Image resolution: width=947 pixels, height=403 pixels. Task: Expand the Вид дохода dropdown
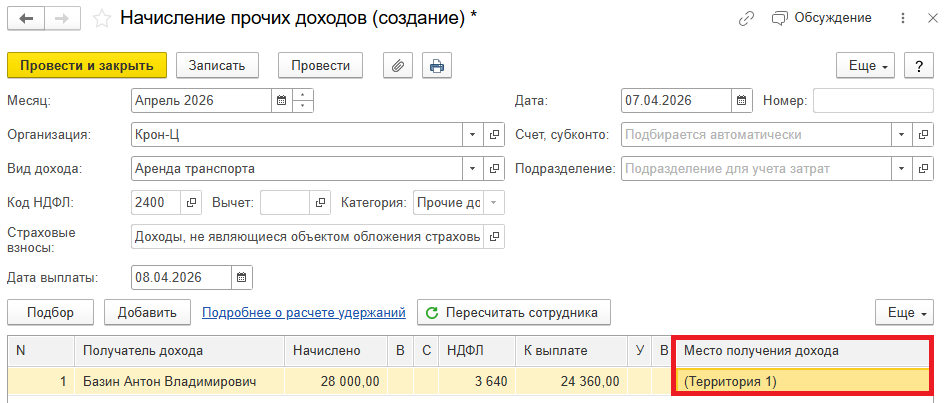coord(472,169)
